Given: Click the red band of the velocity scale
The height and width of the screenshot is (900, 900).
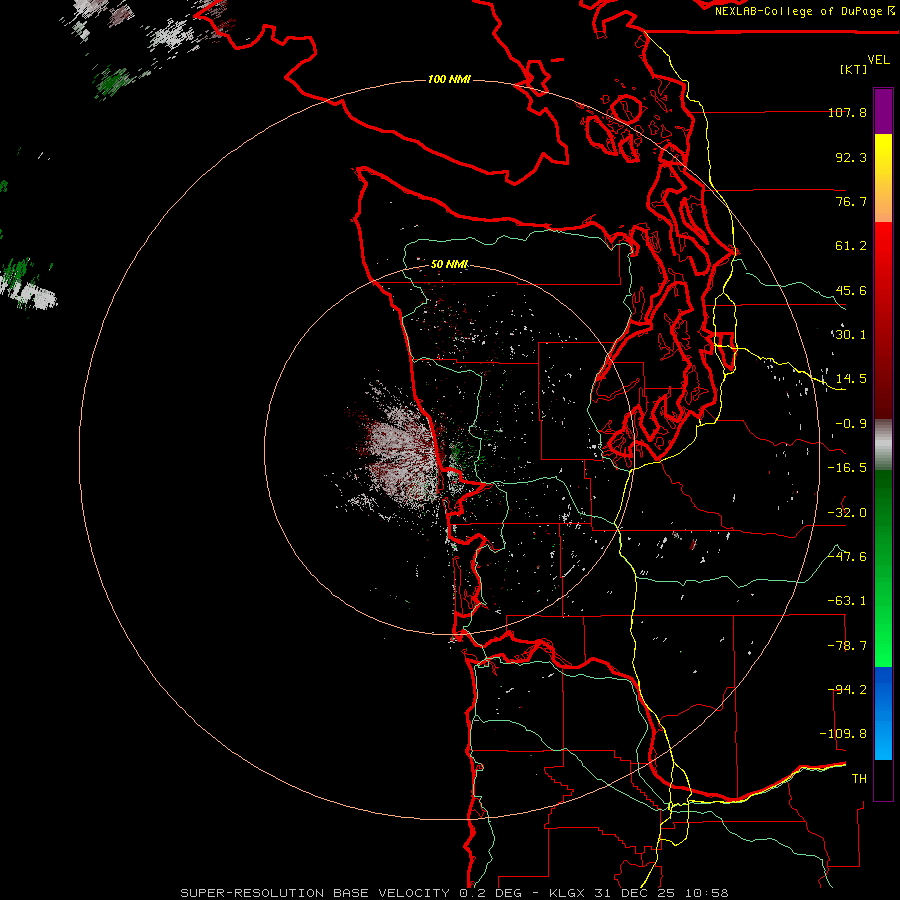Looking at the screenshot, I should click(883, 320).
